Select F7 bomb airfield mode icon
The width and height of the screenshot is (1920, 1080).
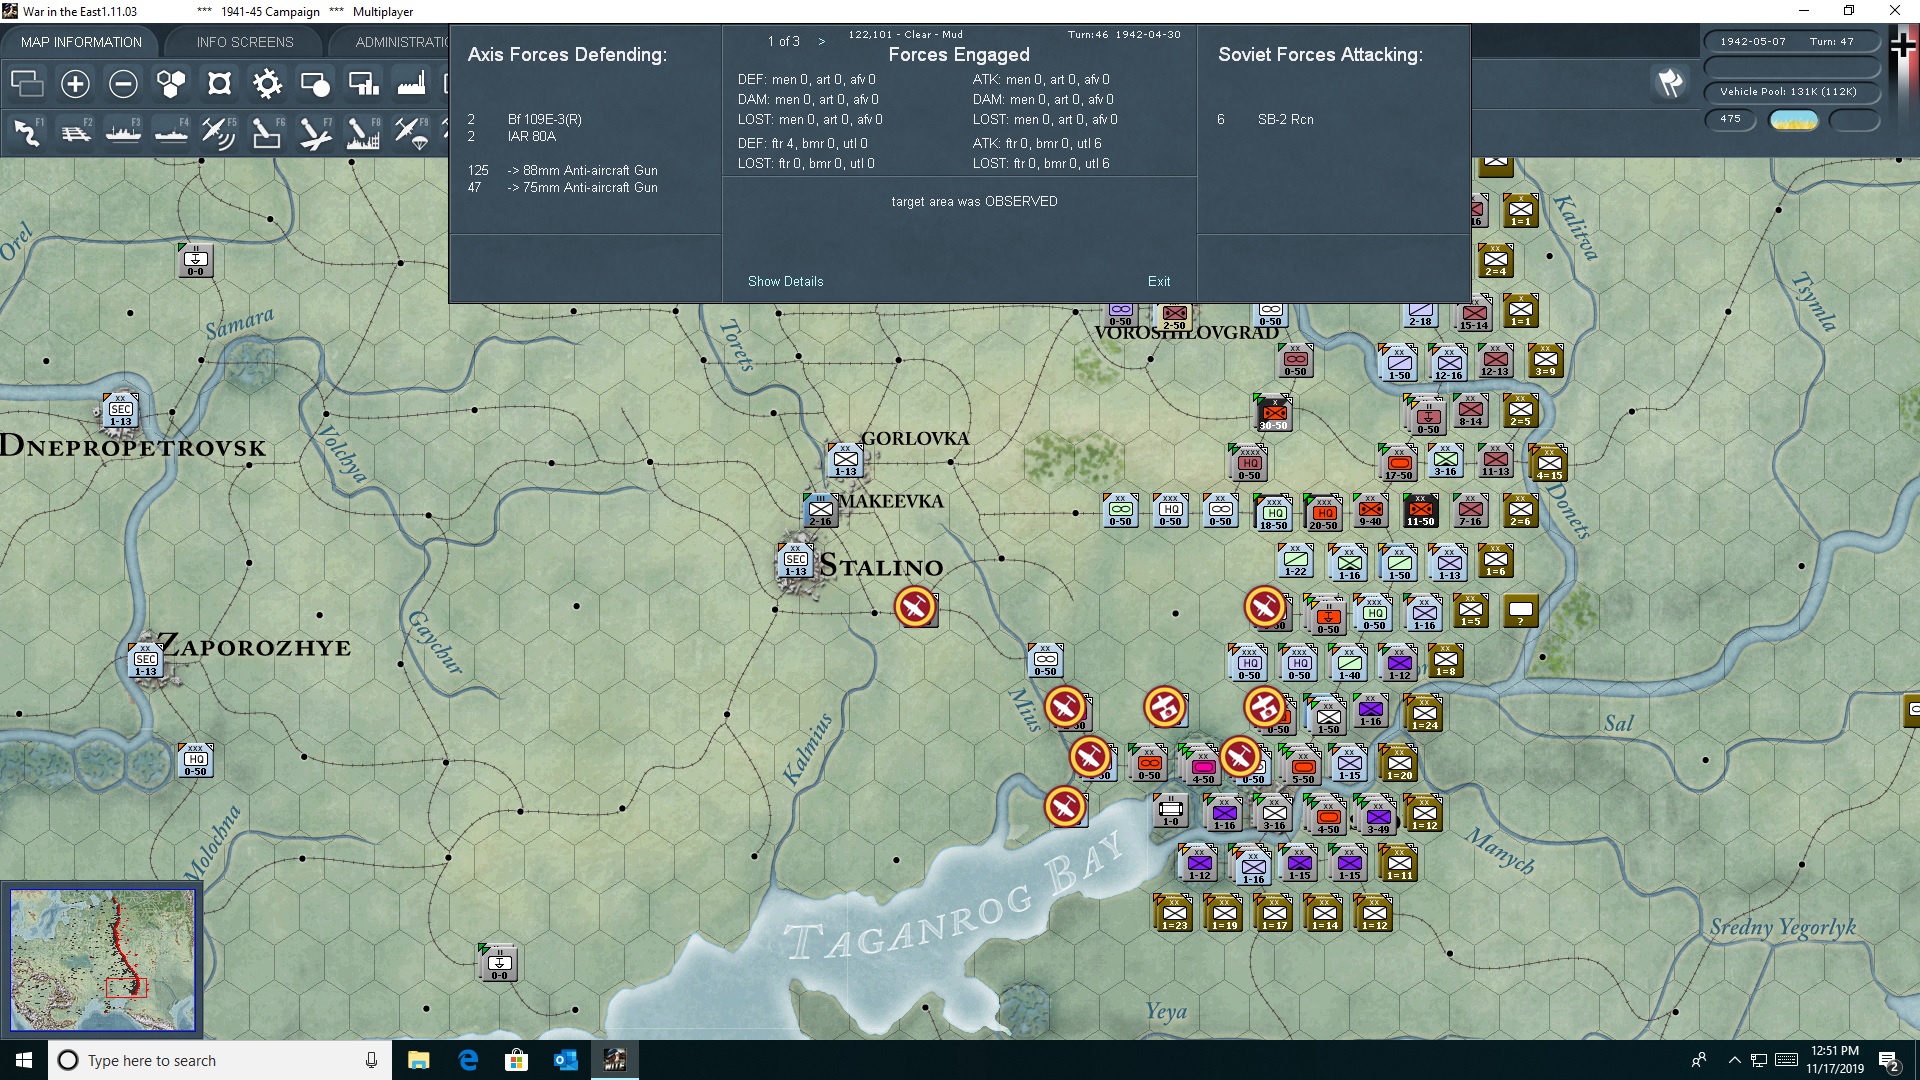315,133
